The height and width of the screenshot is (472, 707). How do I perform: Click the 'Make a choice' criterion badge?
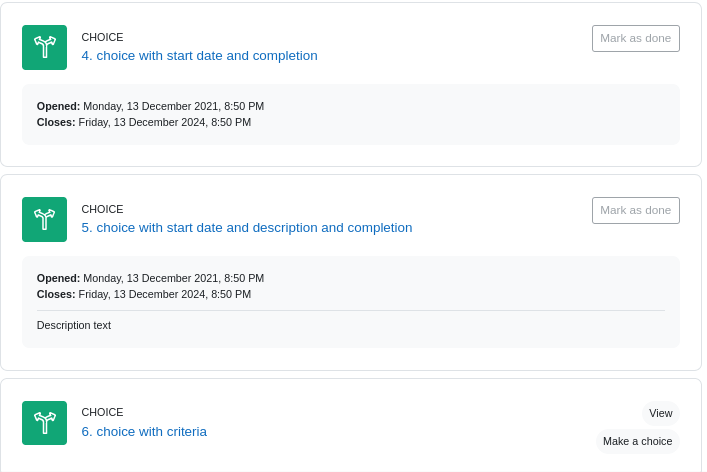click(x=638, y=441)
